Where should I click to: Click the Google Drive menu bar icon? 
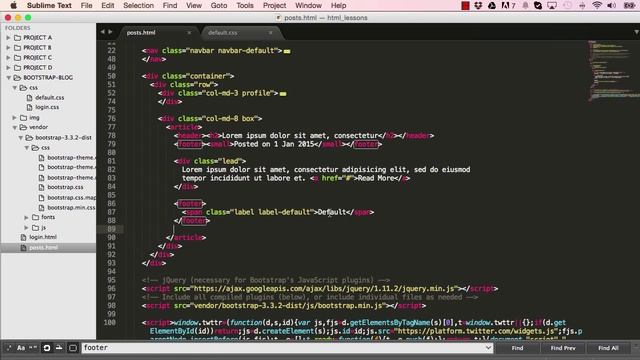pyautogui.click(x=492, y=6)
